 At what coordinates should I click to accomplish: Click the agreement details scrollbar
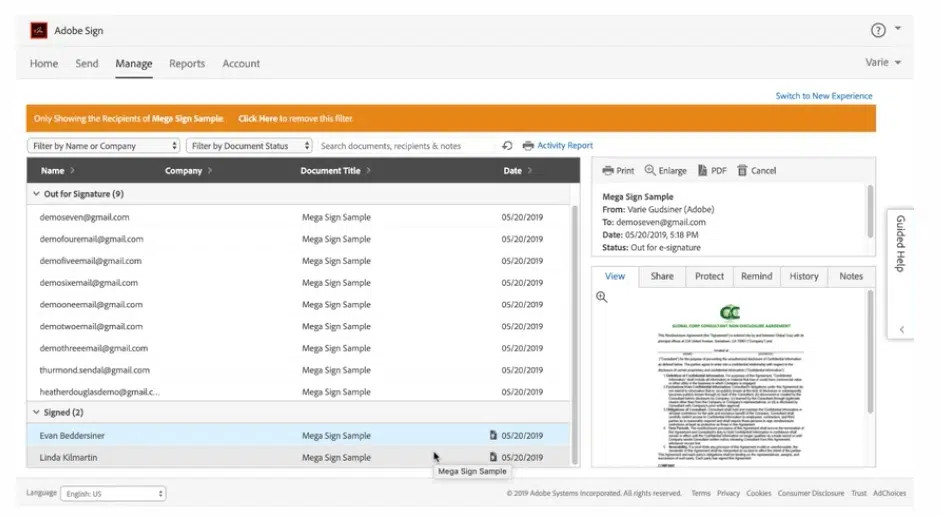point(870,211)
